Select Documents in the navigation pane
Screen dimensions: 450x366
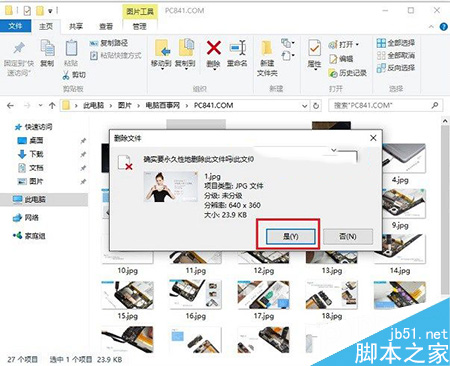point(31,168)
